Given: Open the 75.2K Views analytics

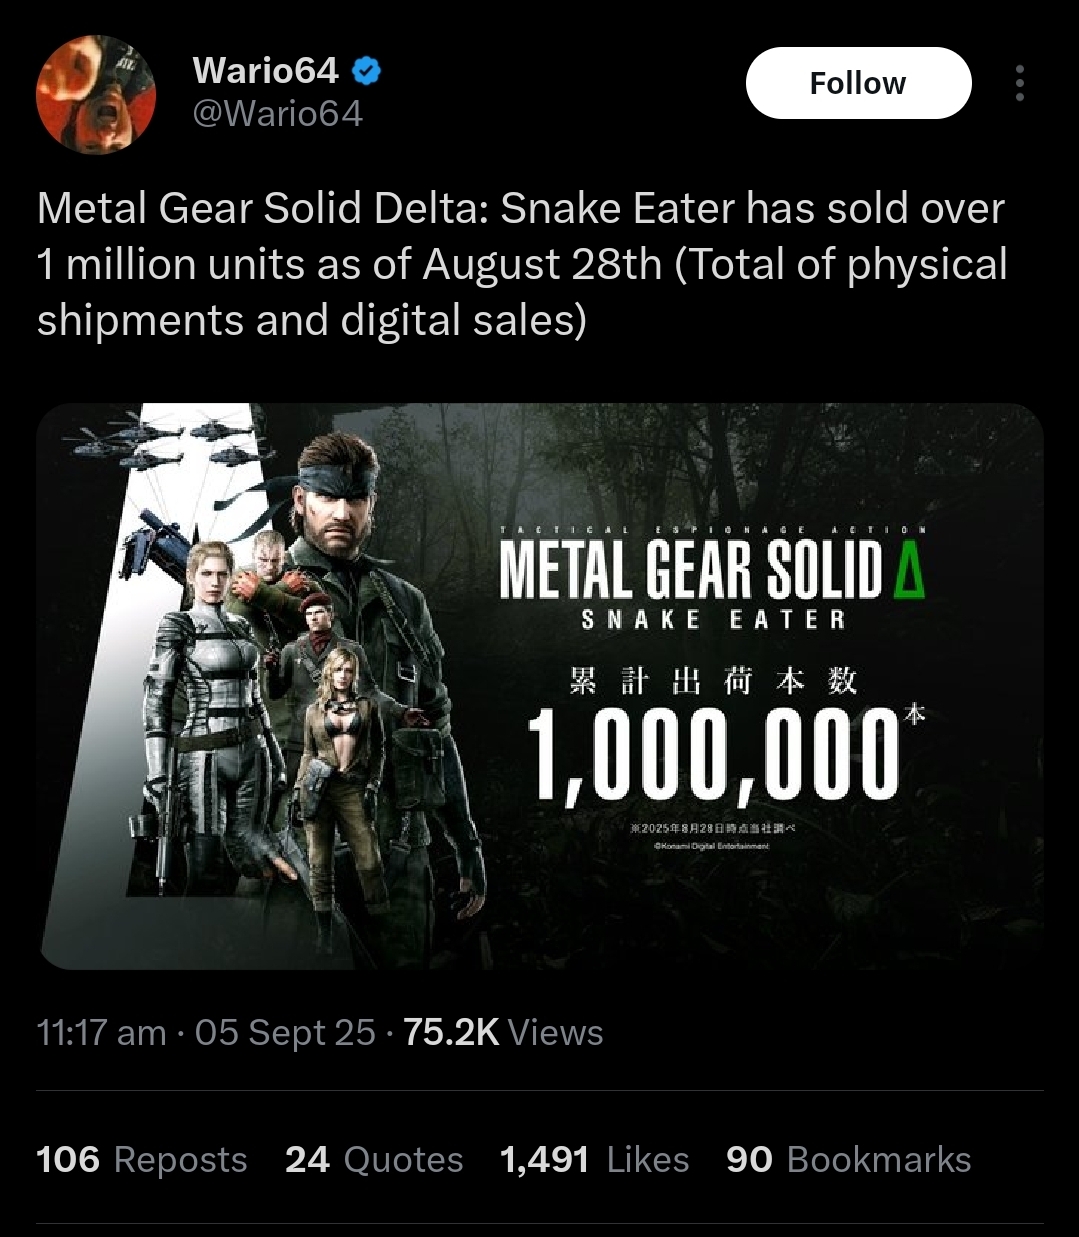Looking at the screenshot, I should (503, 1032).
